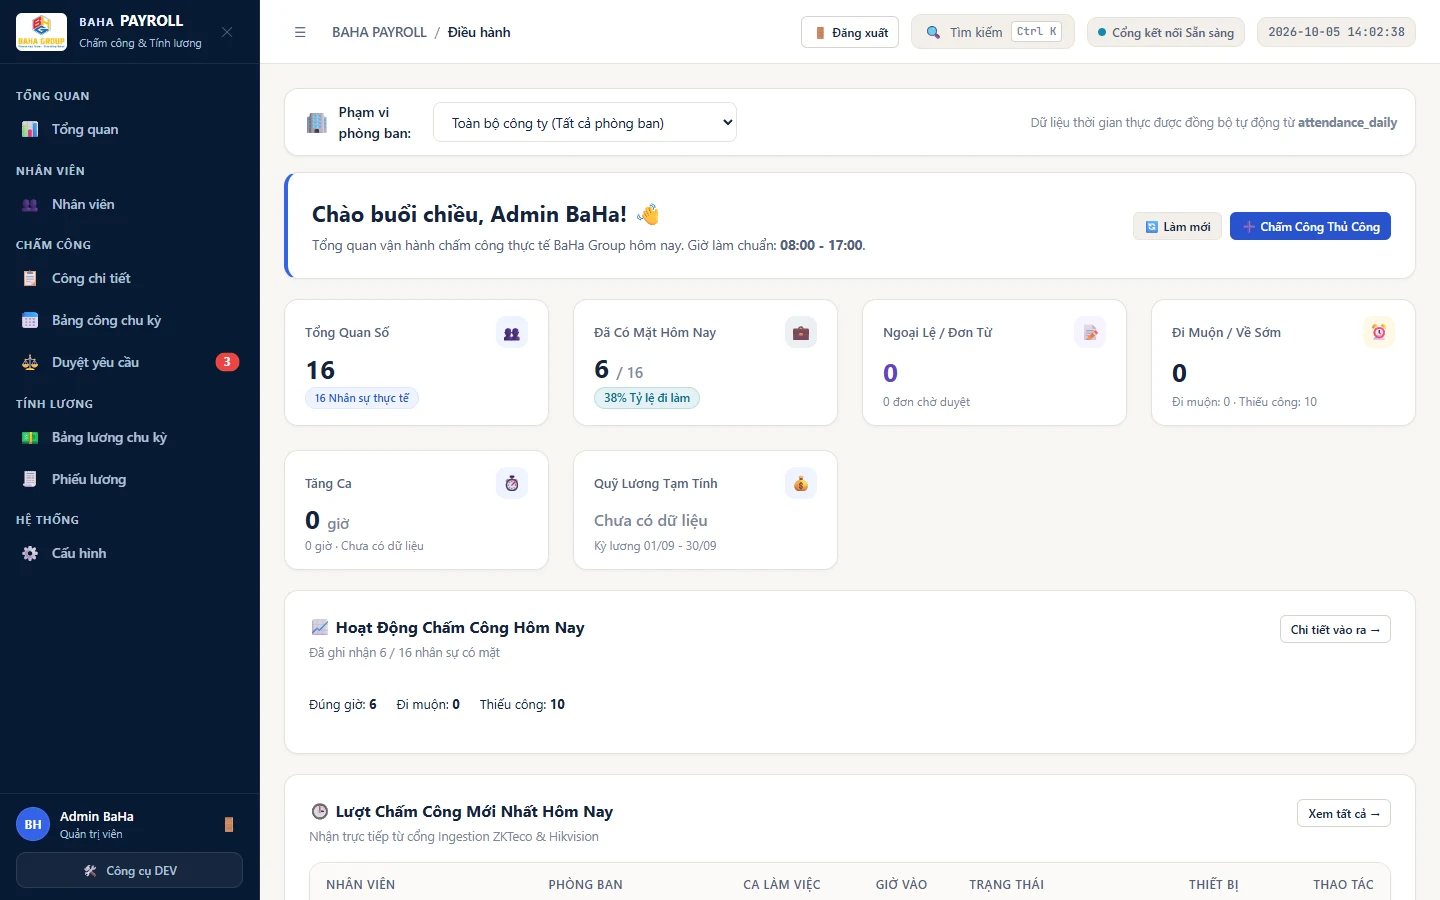Click the Làm mới refresh button
1440x900 pixels.
1177,227
